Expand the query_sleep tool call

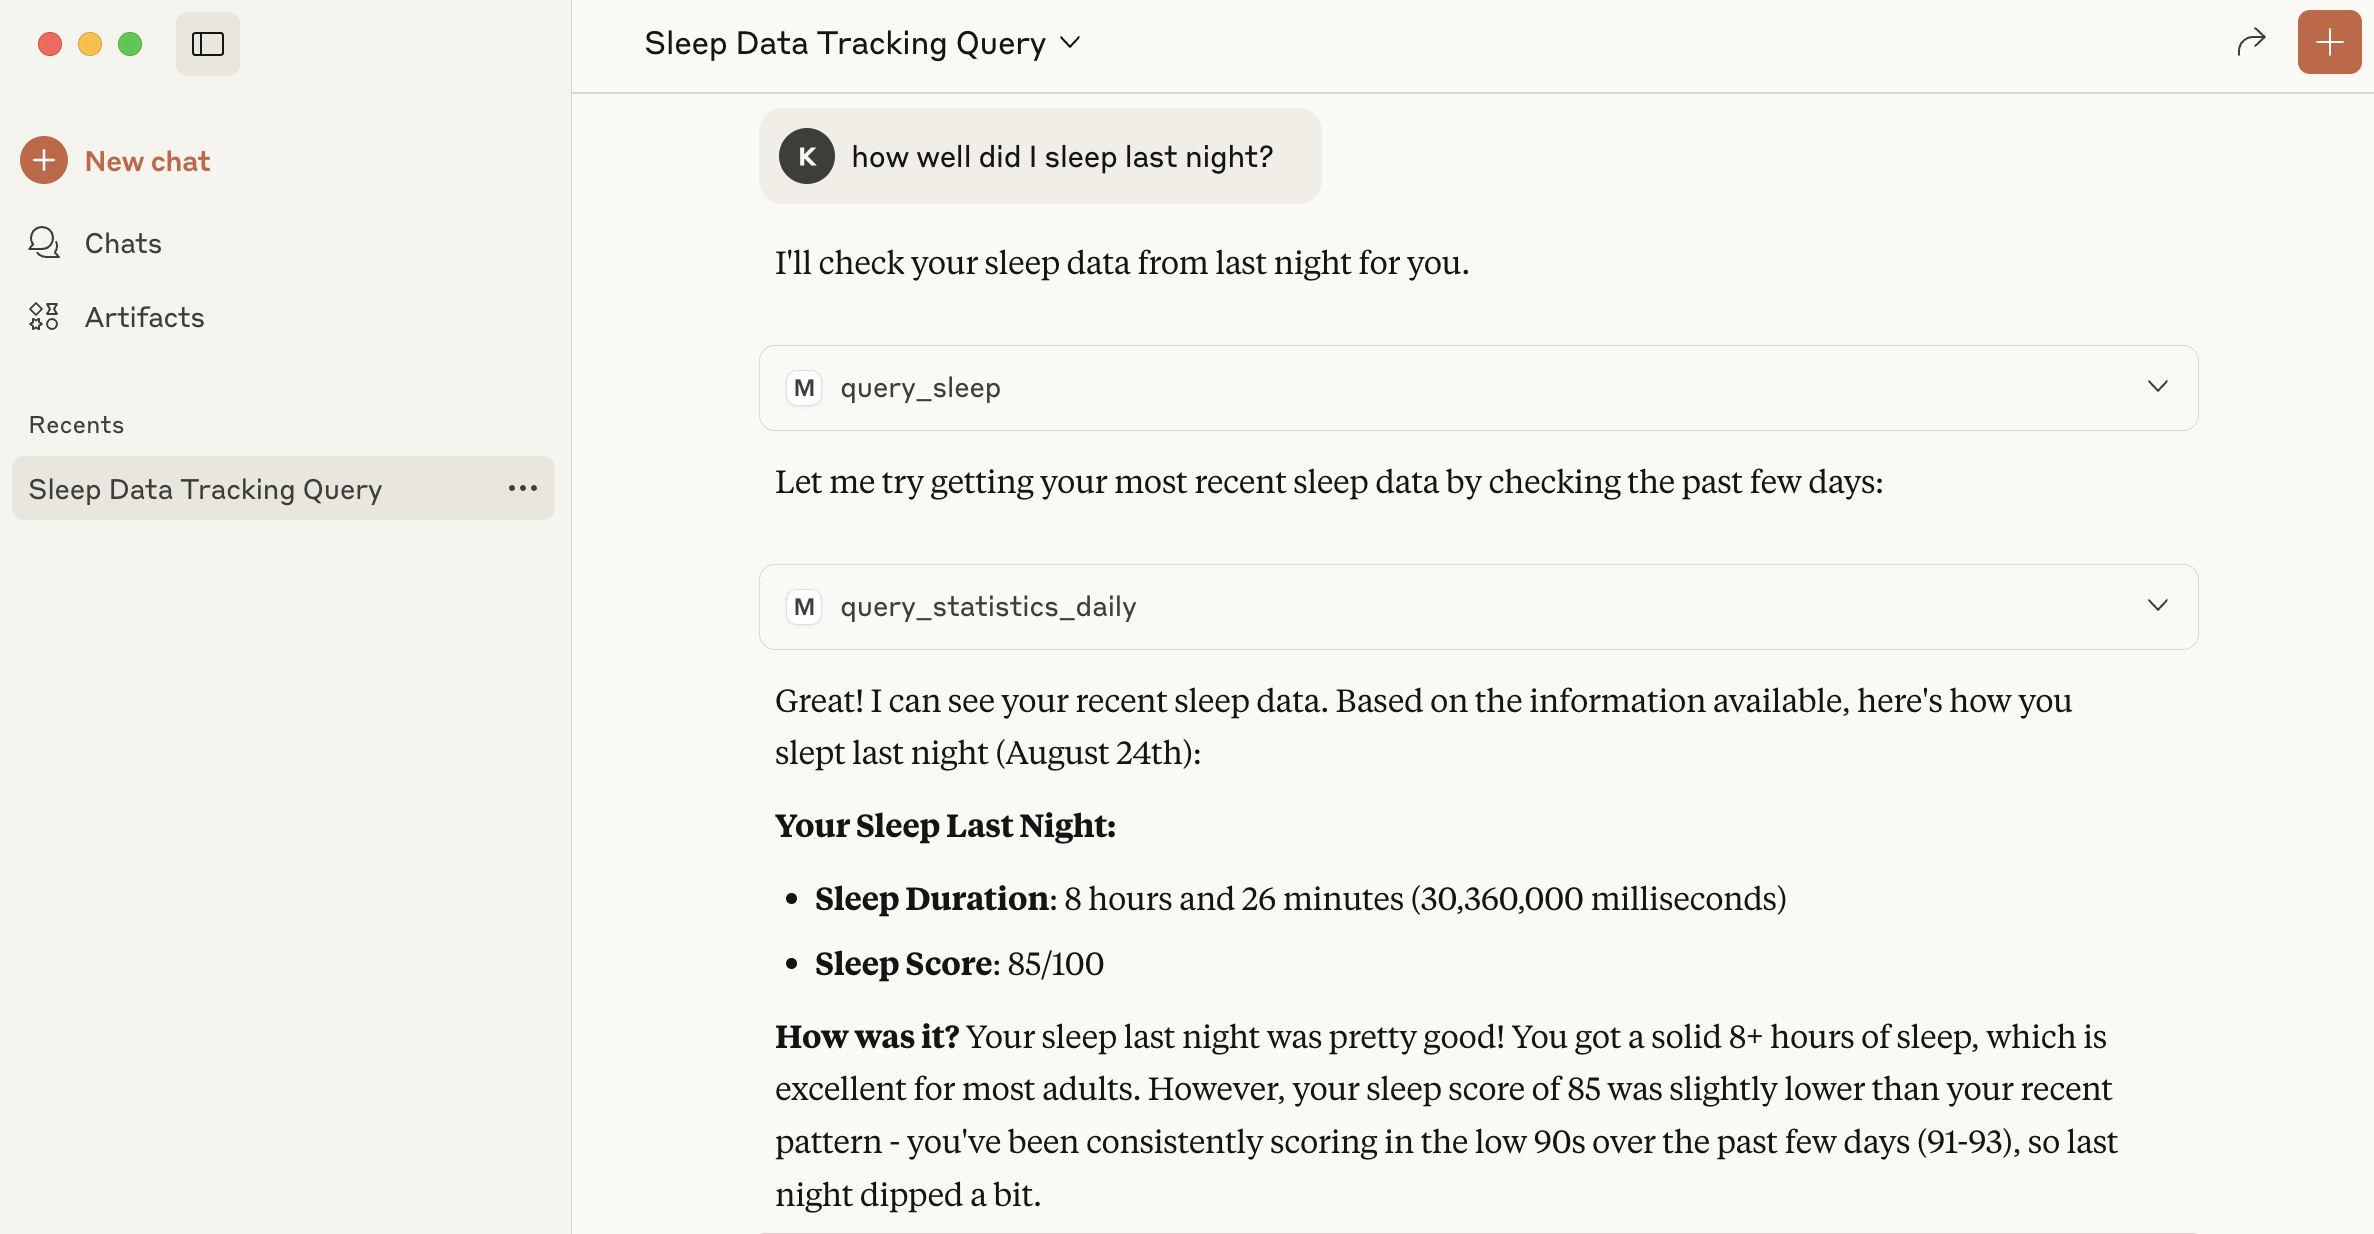(x=1478, y=388)
